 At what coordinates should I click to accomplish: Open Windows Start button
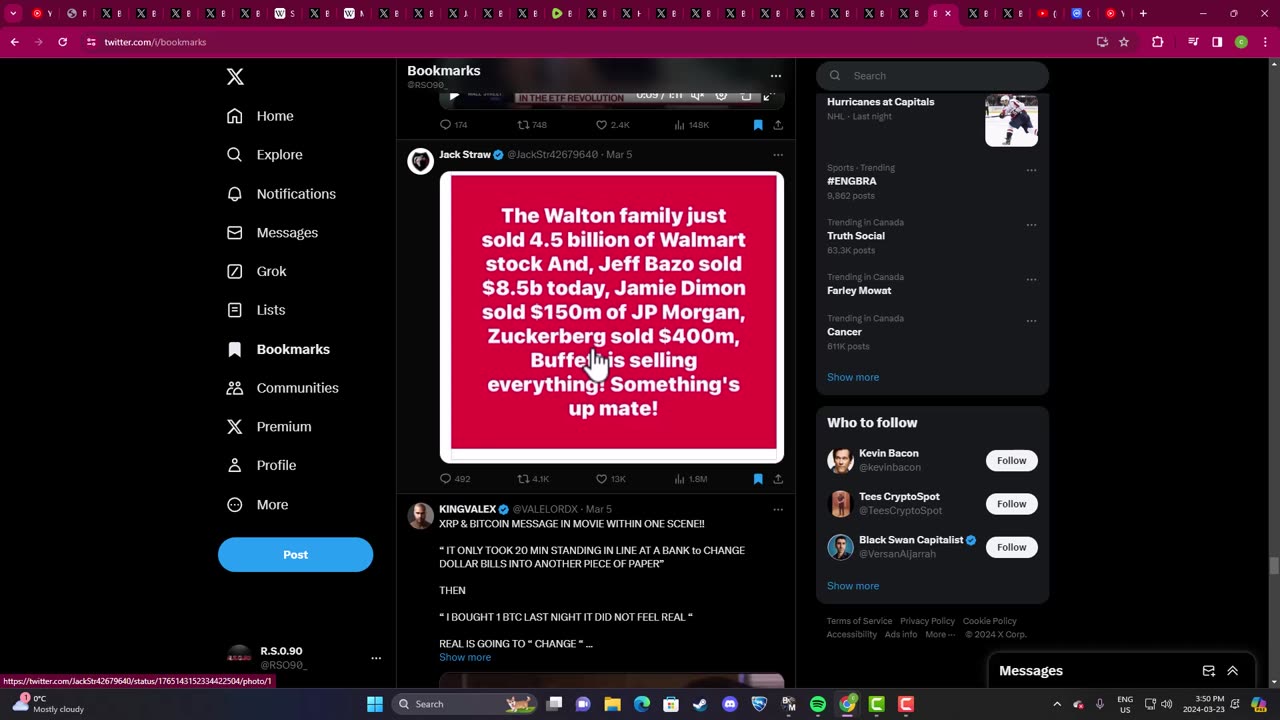click(375, 704)
